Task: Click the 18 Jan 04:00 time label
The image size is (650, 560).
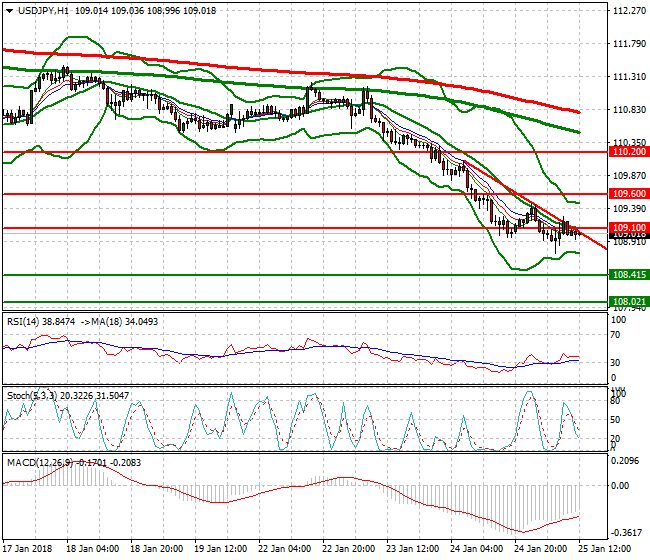Action: click(92, 549)
